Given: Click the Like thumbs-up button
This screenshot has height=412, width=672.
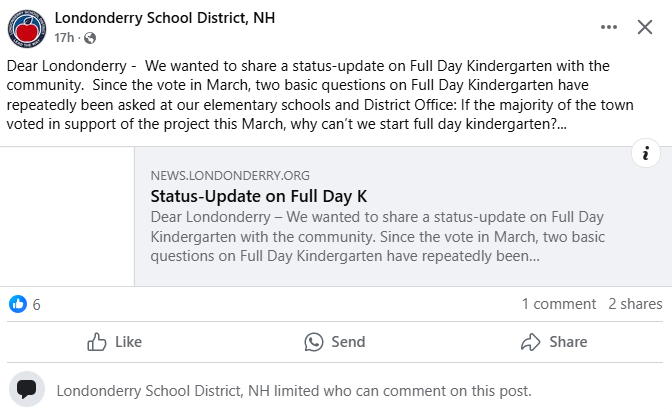Looking at the screenshot, I should (x=114, y=342).
